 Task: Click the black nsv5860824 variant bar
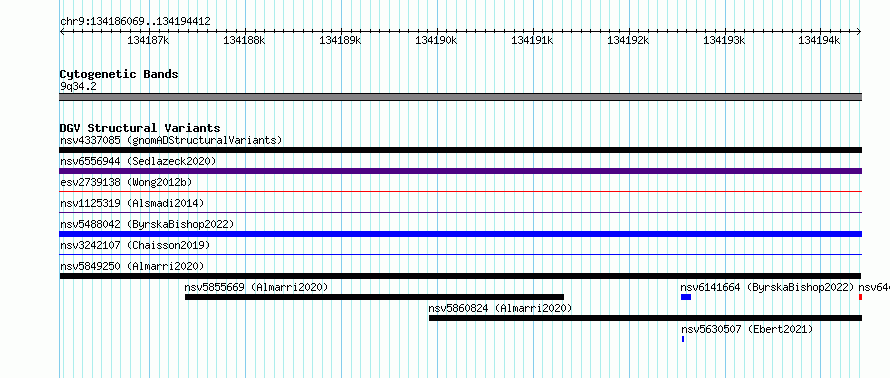(645, 318)
